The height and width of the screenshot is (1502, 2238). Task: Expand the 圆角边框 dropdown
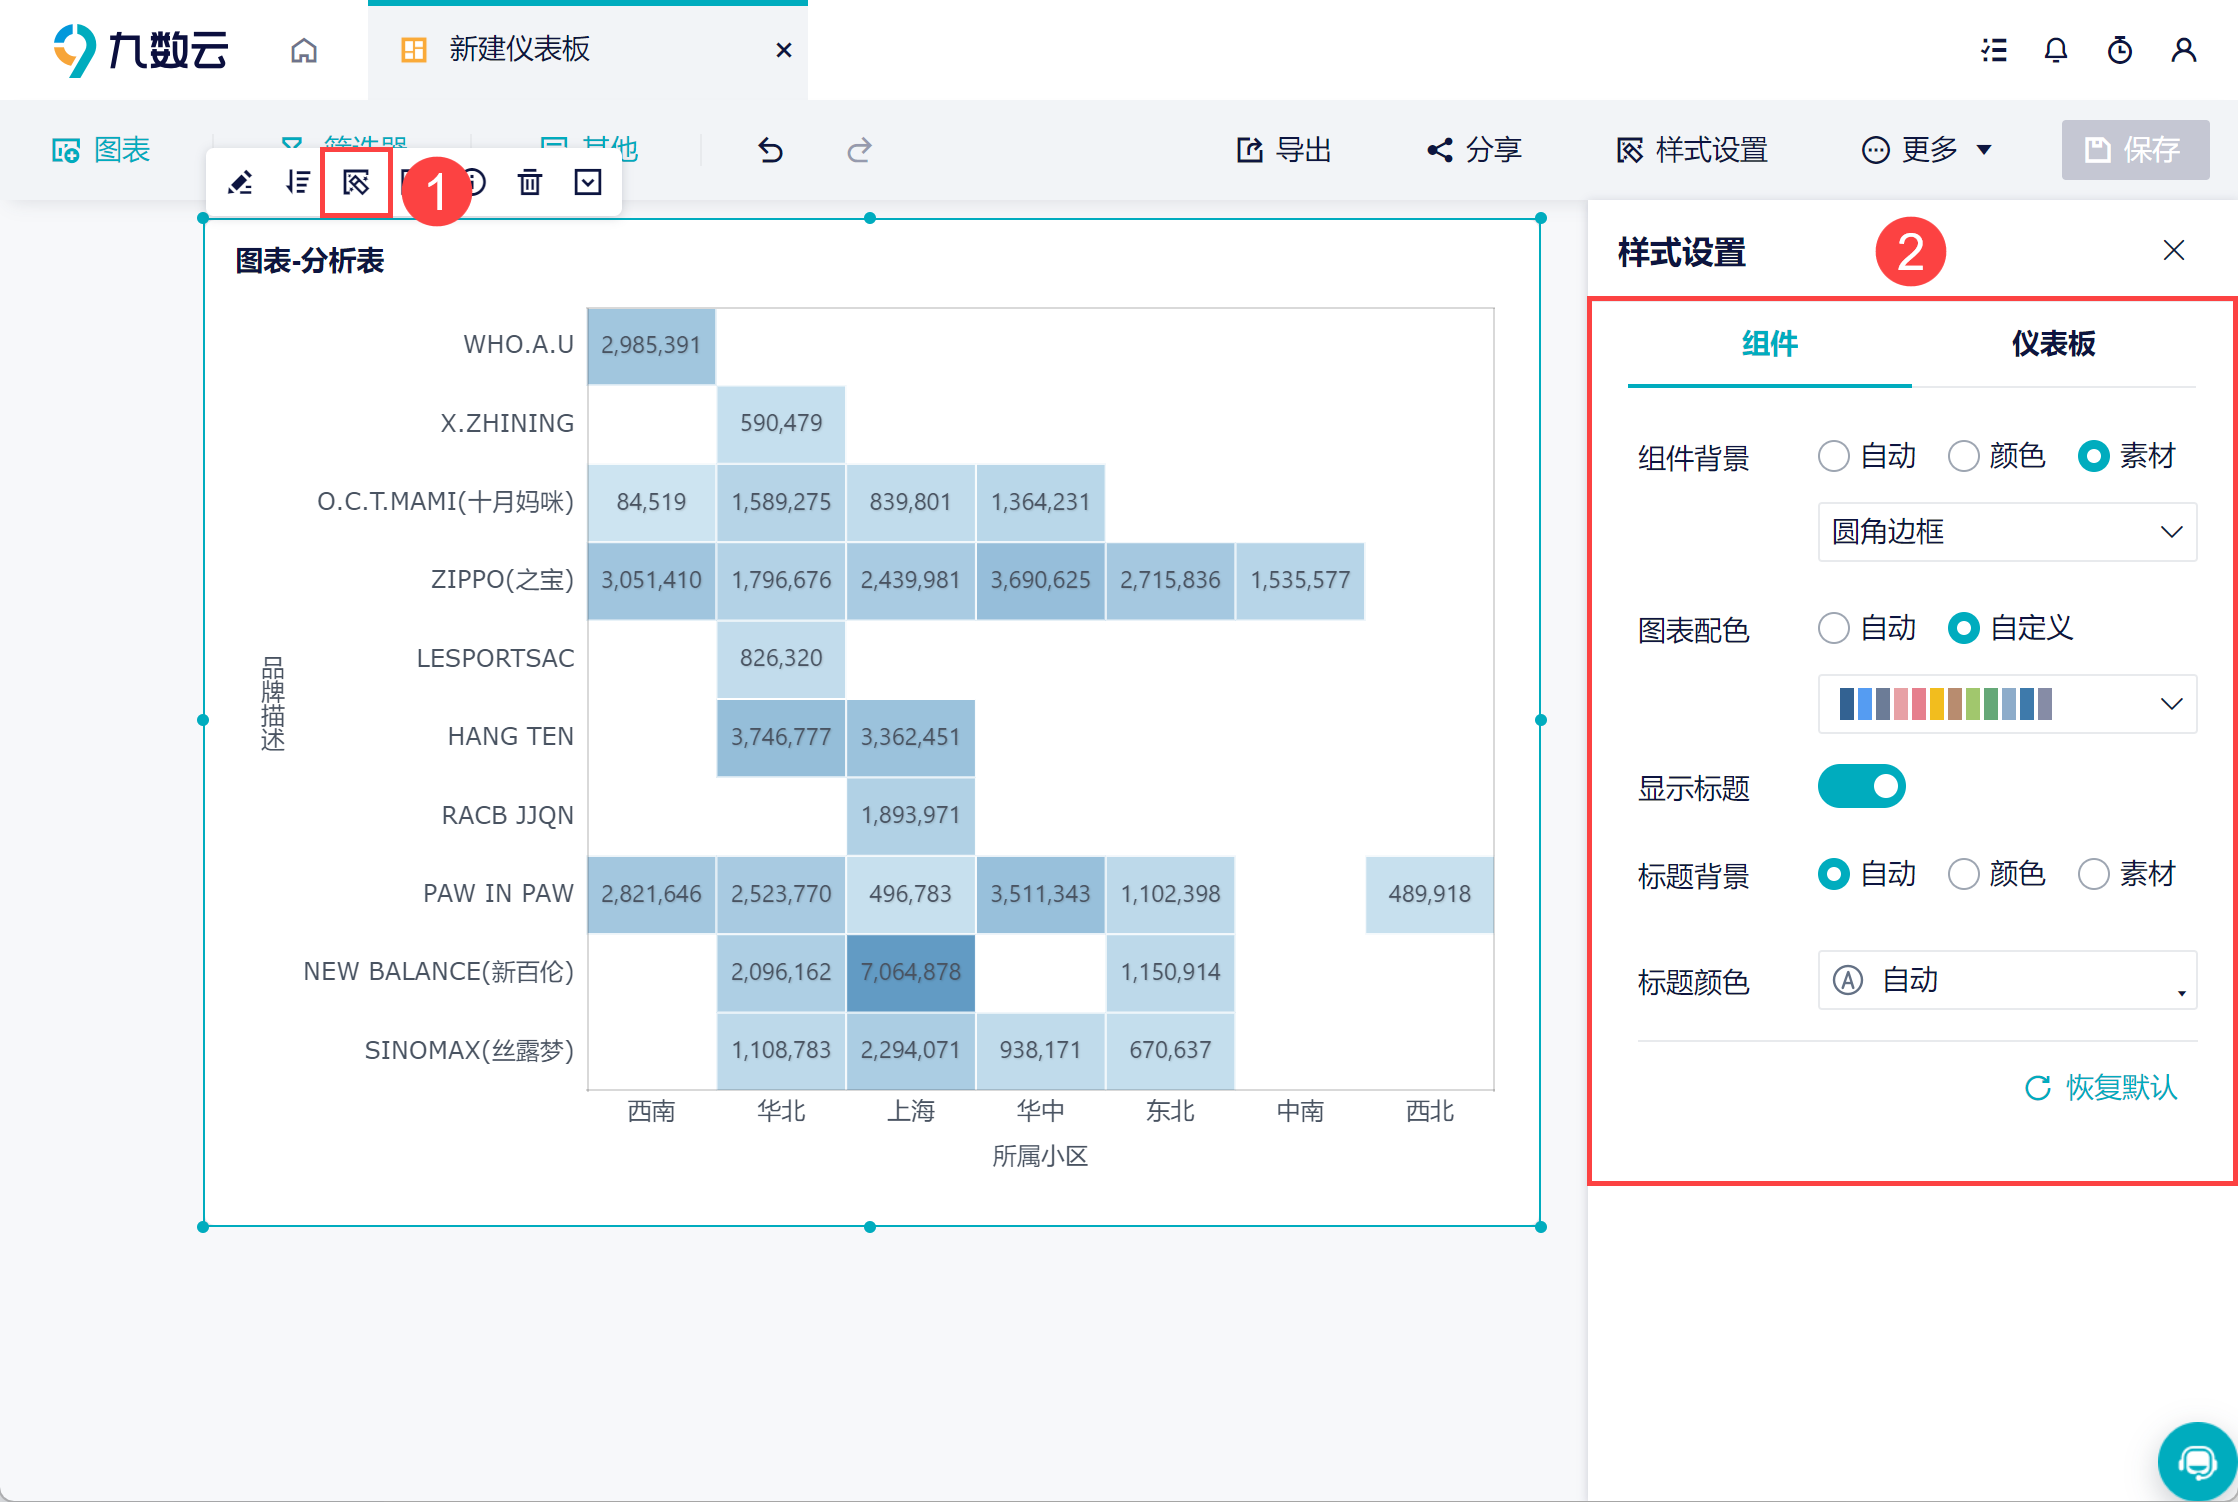click(x=2006, y=532)
